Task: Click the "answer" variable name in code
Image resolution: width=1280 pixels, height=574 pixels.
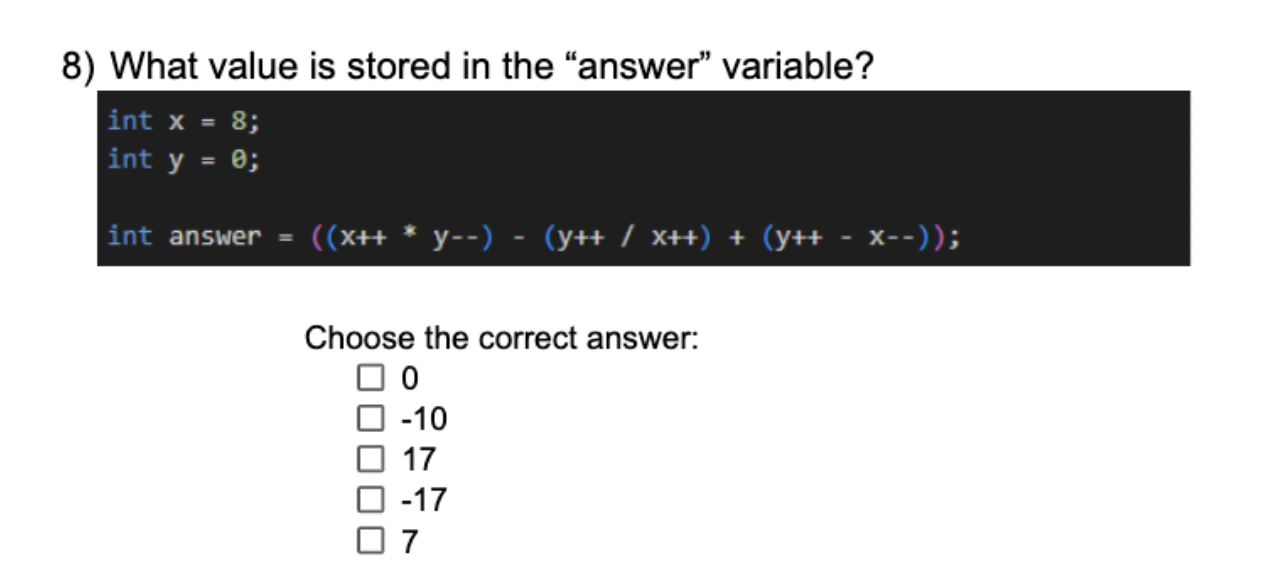Action: [x=215, y=238]
